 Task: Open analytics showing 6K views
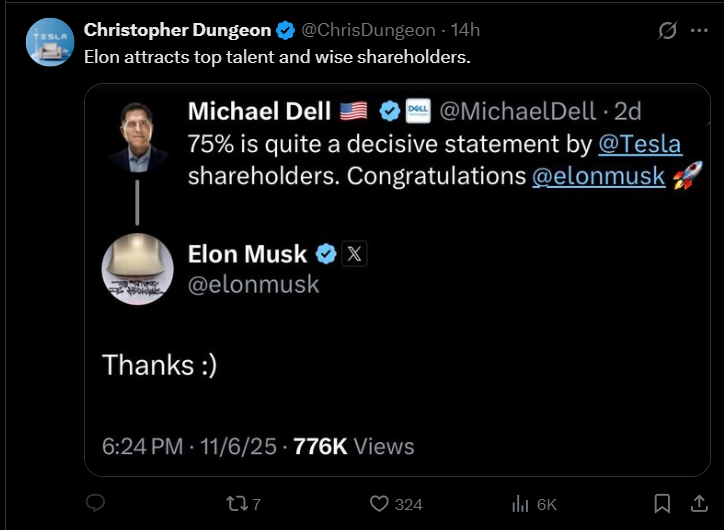pos(521,503)
